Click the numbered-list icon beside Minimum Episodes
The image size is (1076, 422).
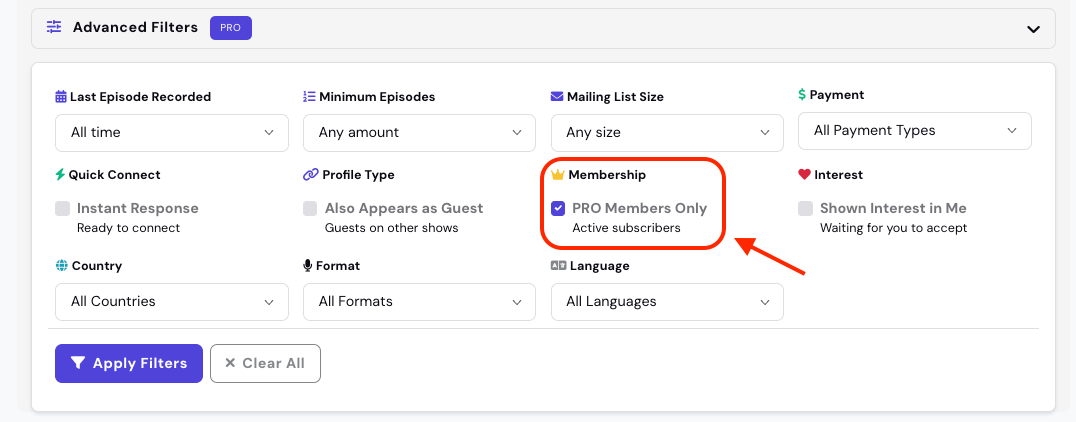click(309, 97)
